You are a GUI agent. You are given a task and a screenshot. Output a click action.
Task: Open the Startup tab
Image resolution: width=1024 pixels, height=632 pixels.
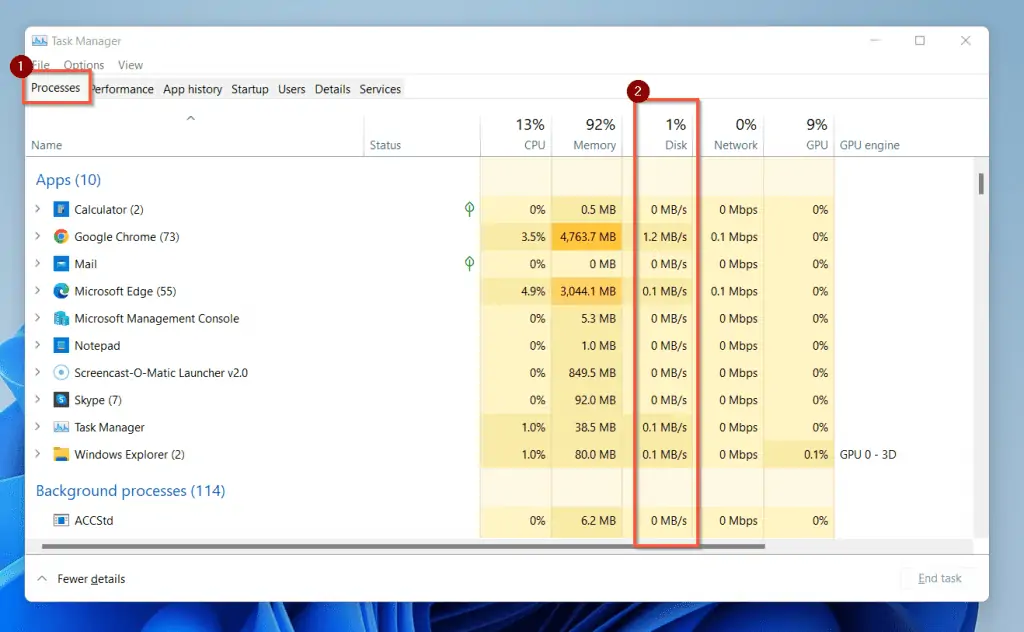[x=249, y=89]
